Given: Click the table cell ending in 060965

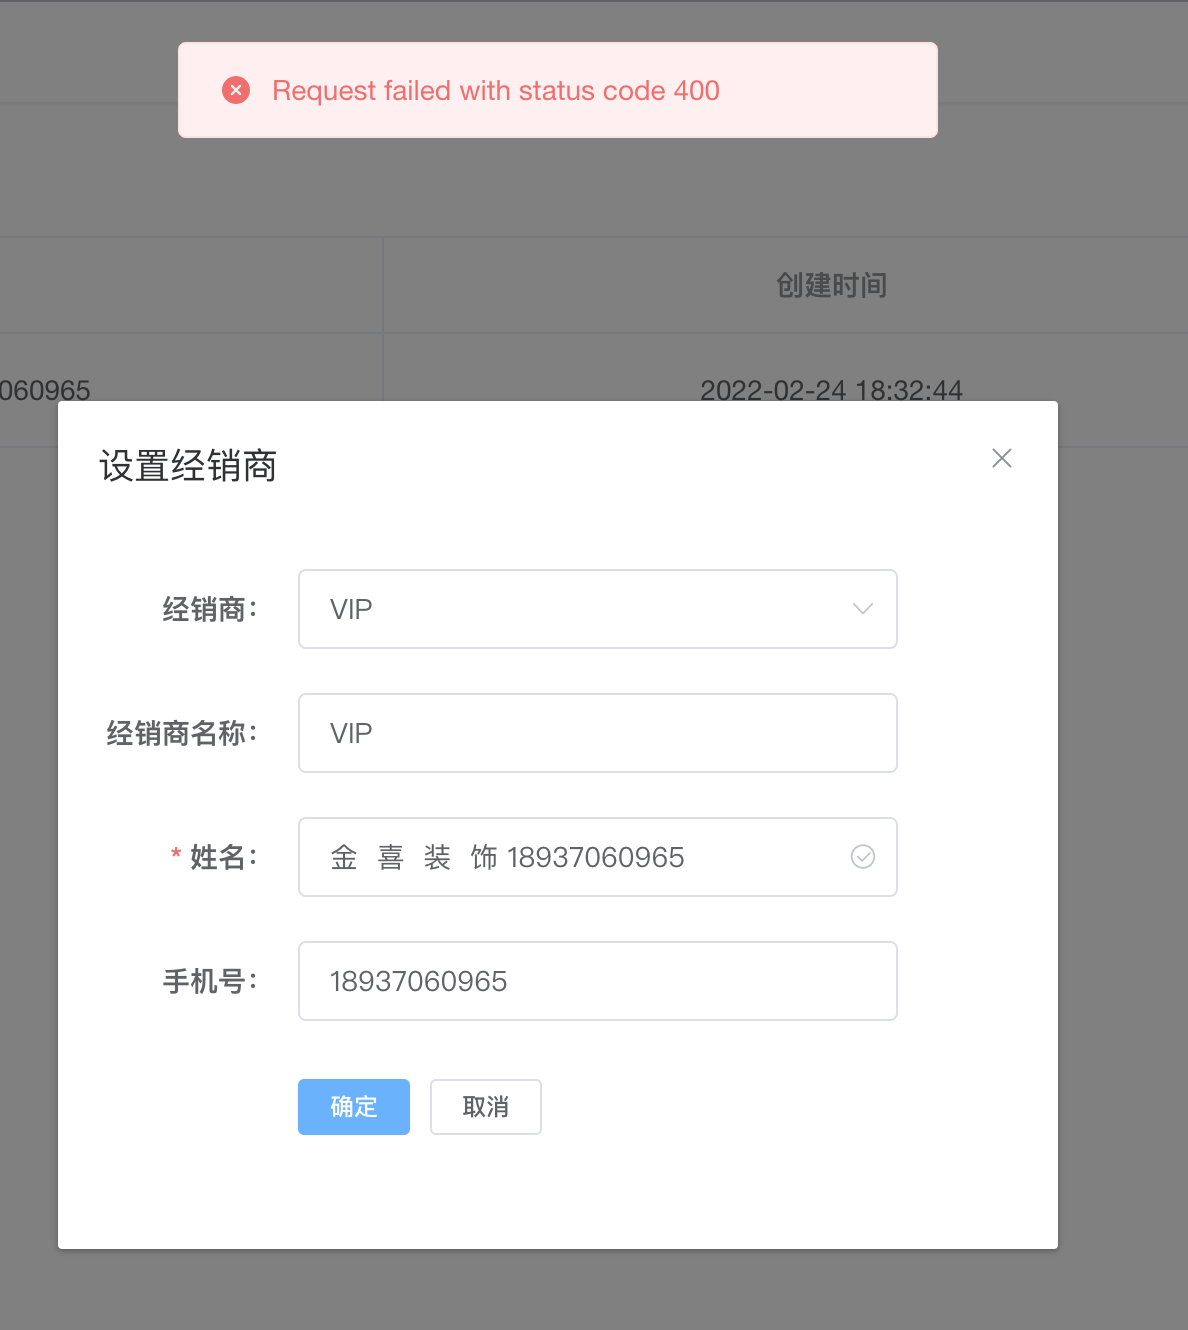Looking at the screenshot, I should (45, 390).
